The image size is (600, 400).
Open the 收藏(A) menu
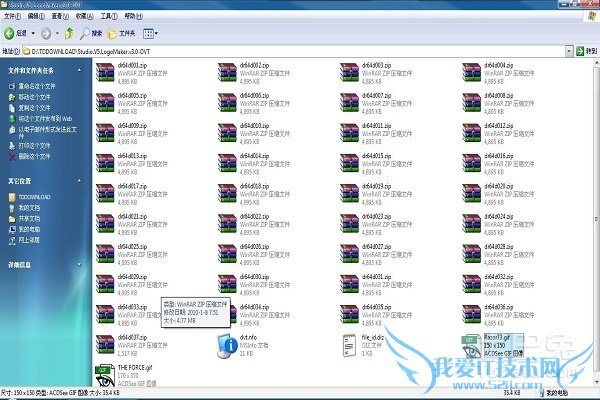85,16
